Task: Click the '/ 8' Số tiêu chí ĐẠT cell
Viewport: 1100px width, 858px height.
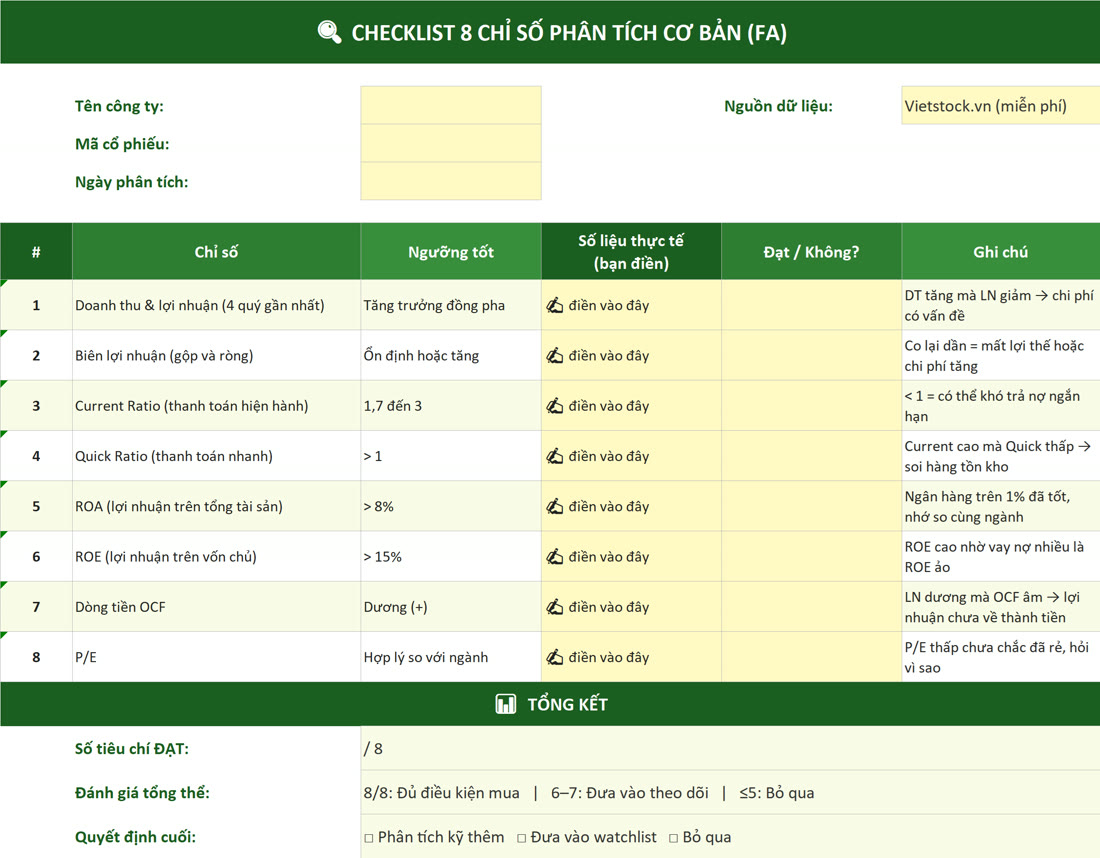Action: [730, 749]
